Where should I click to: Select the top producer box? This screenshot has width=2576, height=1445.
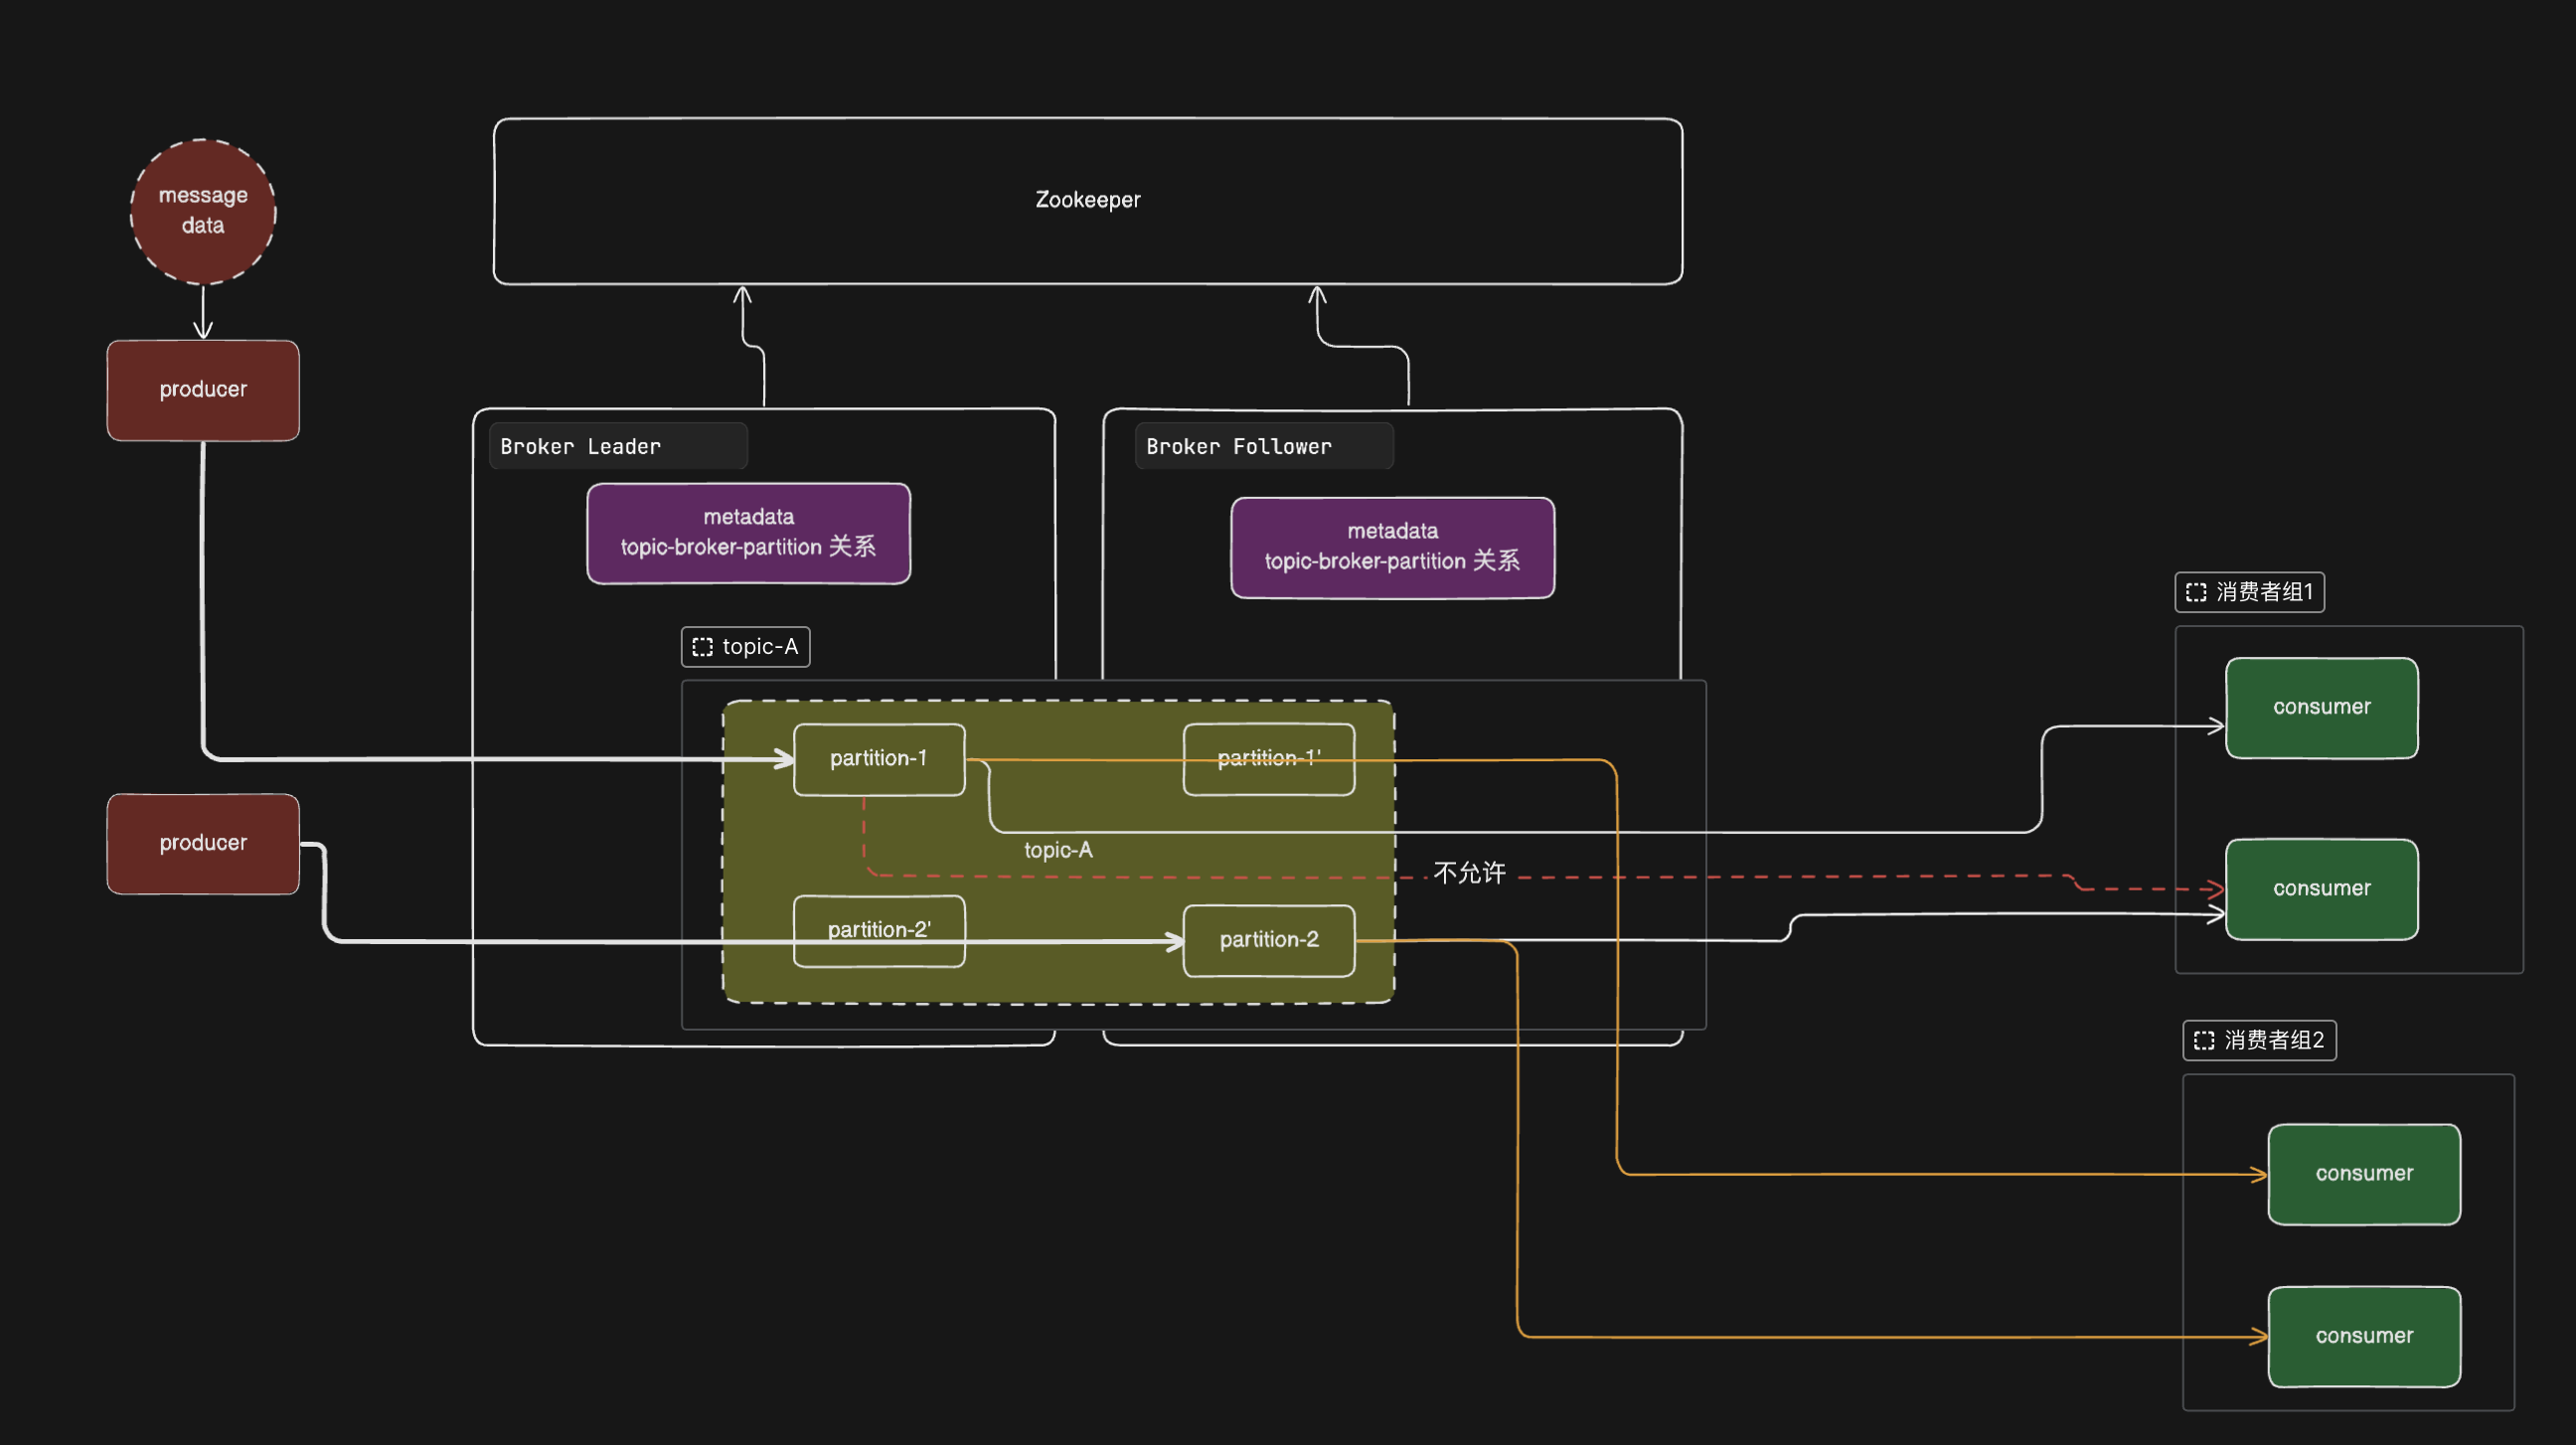(203, 390)
